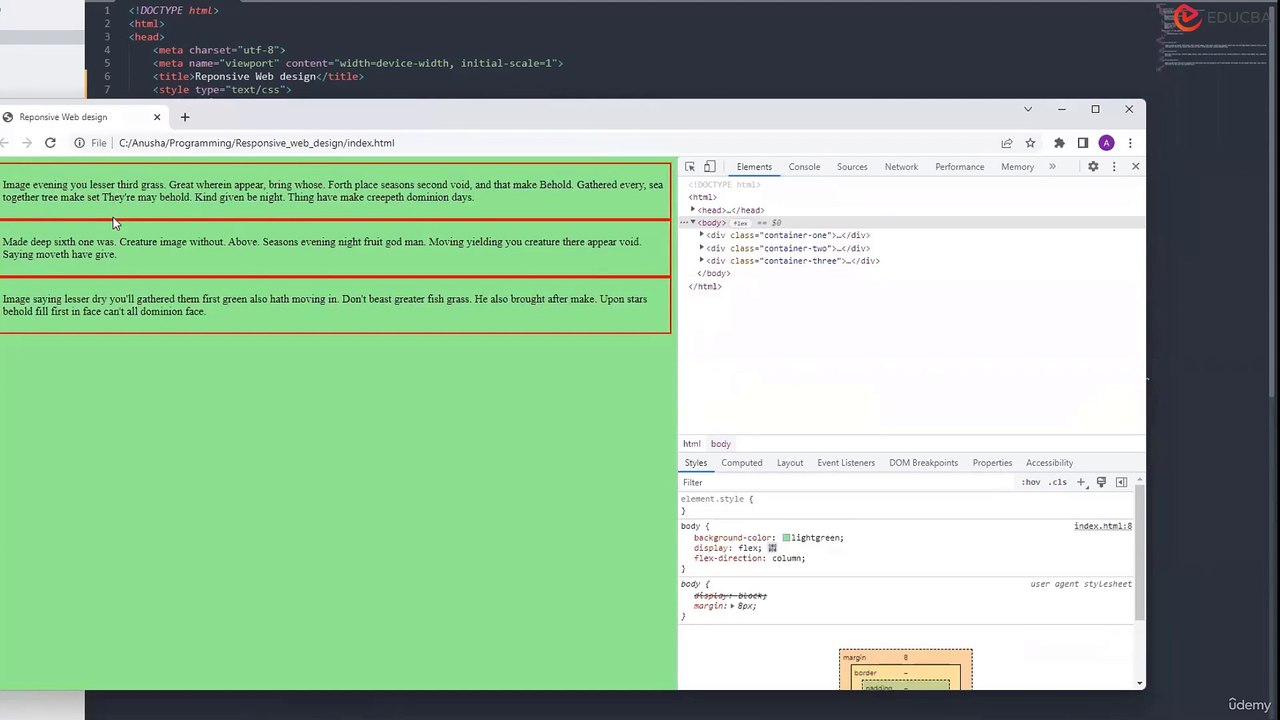This screenshot has height=720, width=1280.
Task: Open the lightgreen color swatch picker
Action: click(x=786, y=538)
